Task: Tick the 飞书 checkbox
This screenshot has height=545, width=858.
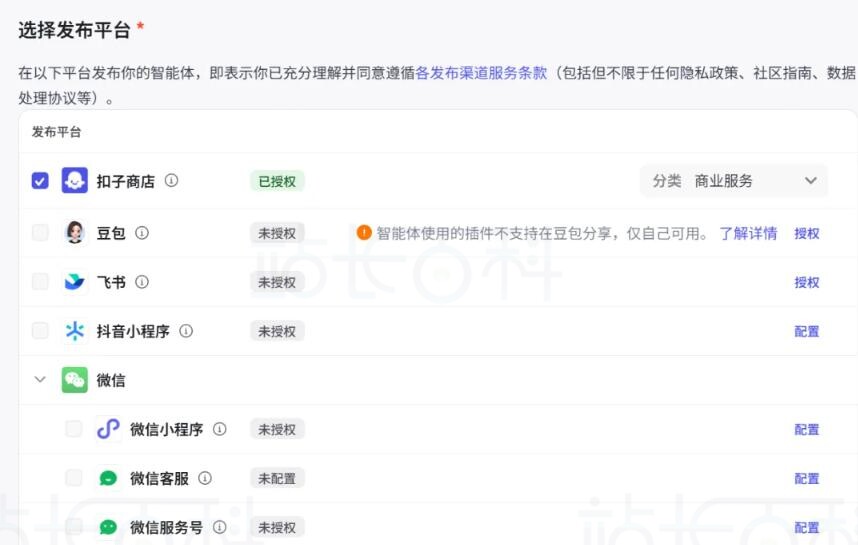Action: [x=40, y=282]
